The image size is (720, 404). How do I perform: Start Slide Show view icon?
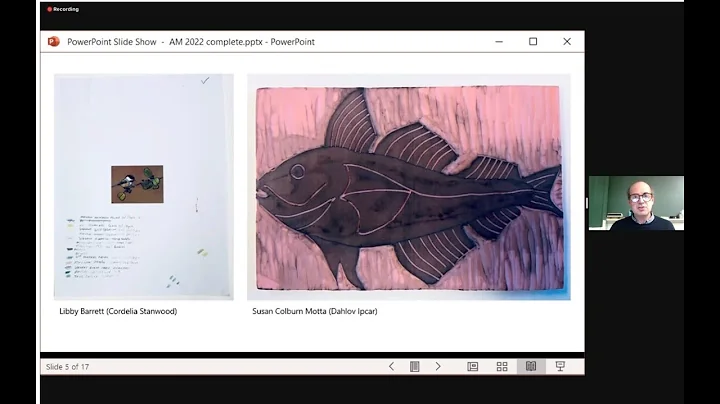[560, 366]
